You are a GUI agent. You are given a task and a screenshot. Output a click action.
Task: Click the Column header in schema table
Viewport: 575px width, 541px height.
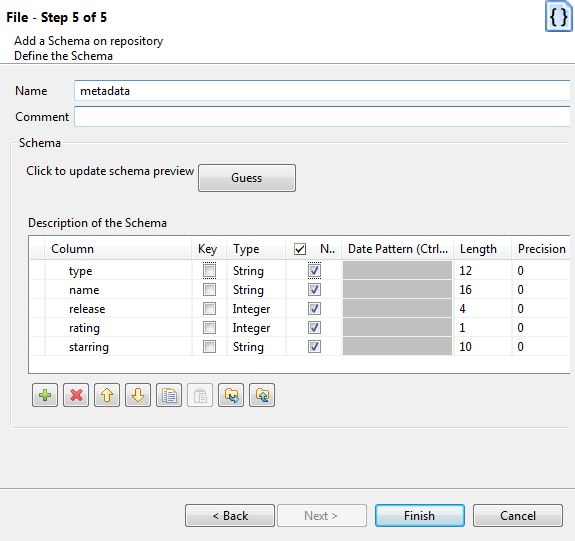[x=118, y=249]
